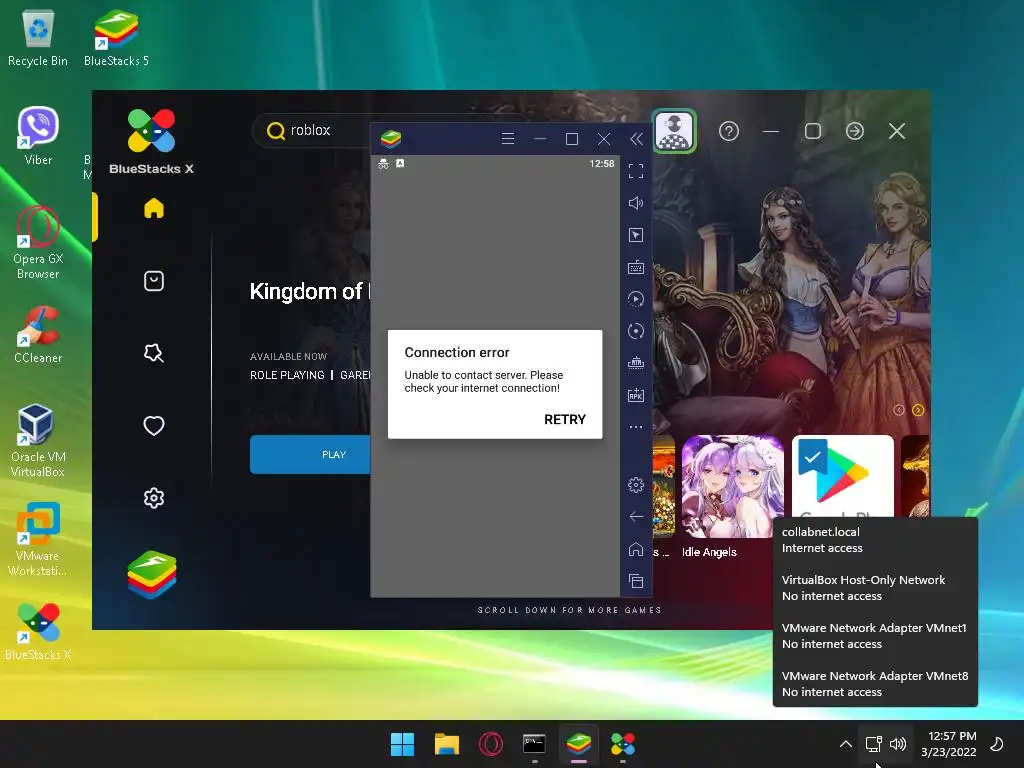Open the Opera GX Browser desktop shortcut

tap(38, 243)
